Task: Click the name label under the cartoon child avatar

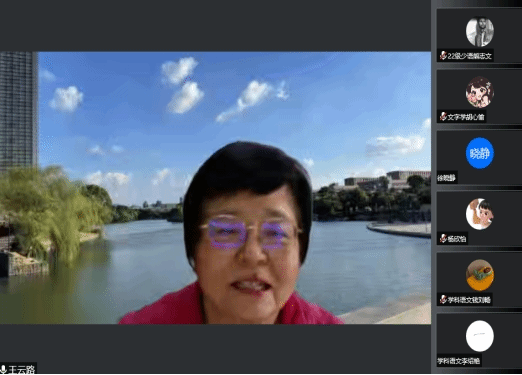Action: [x=457, y=239]
